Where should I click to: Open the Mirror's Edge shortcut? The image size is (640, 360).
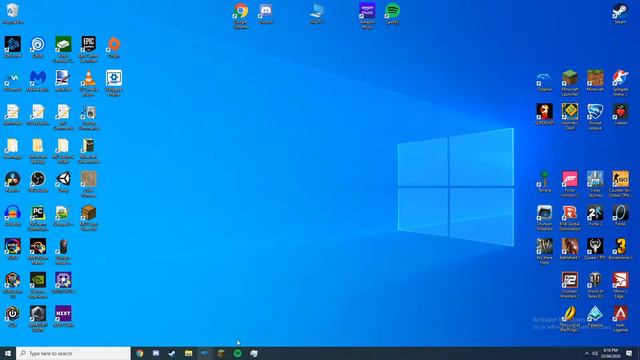click(620, 285)
